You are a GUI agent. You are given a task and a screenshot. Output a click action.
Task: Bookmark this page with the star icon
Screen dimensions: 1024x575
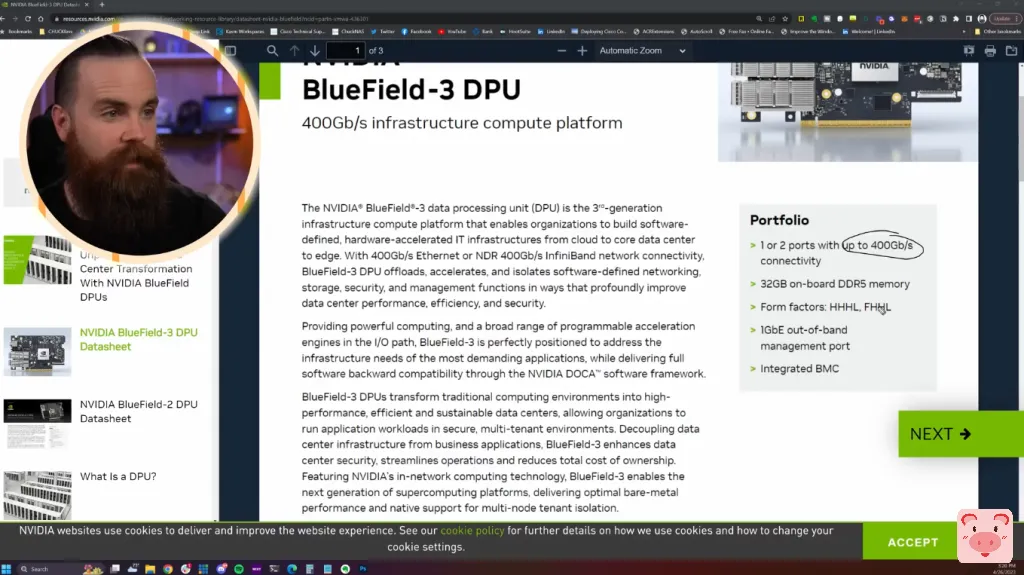point(785,19)
